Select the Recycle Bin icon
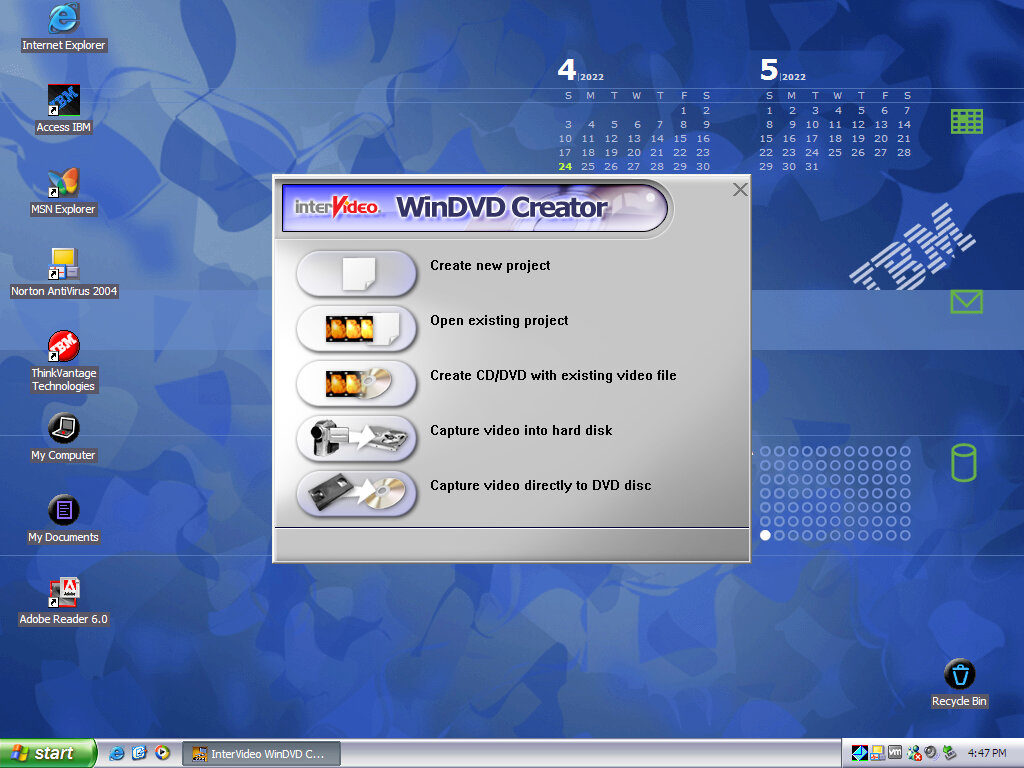The height and width of the screenshot is (768, 1024). (x=959, y=674)
